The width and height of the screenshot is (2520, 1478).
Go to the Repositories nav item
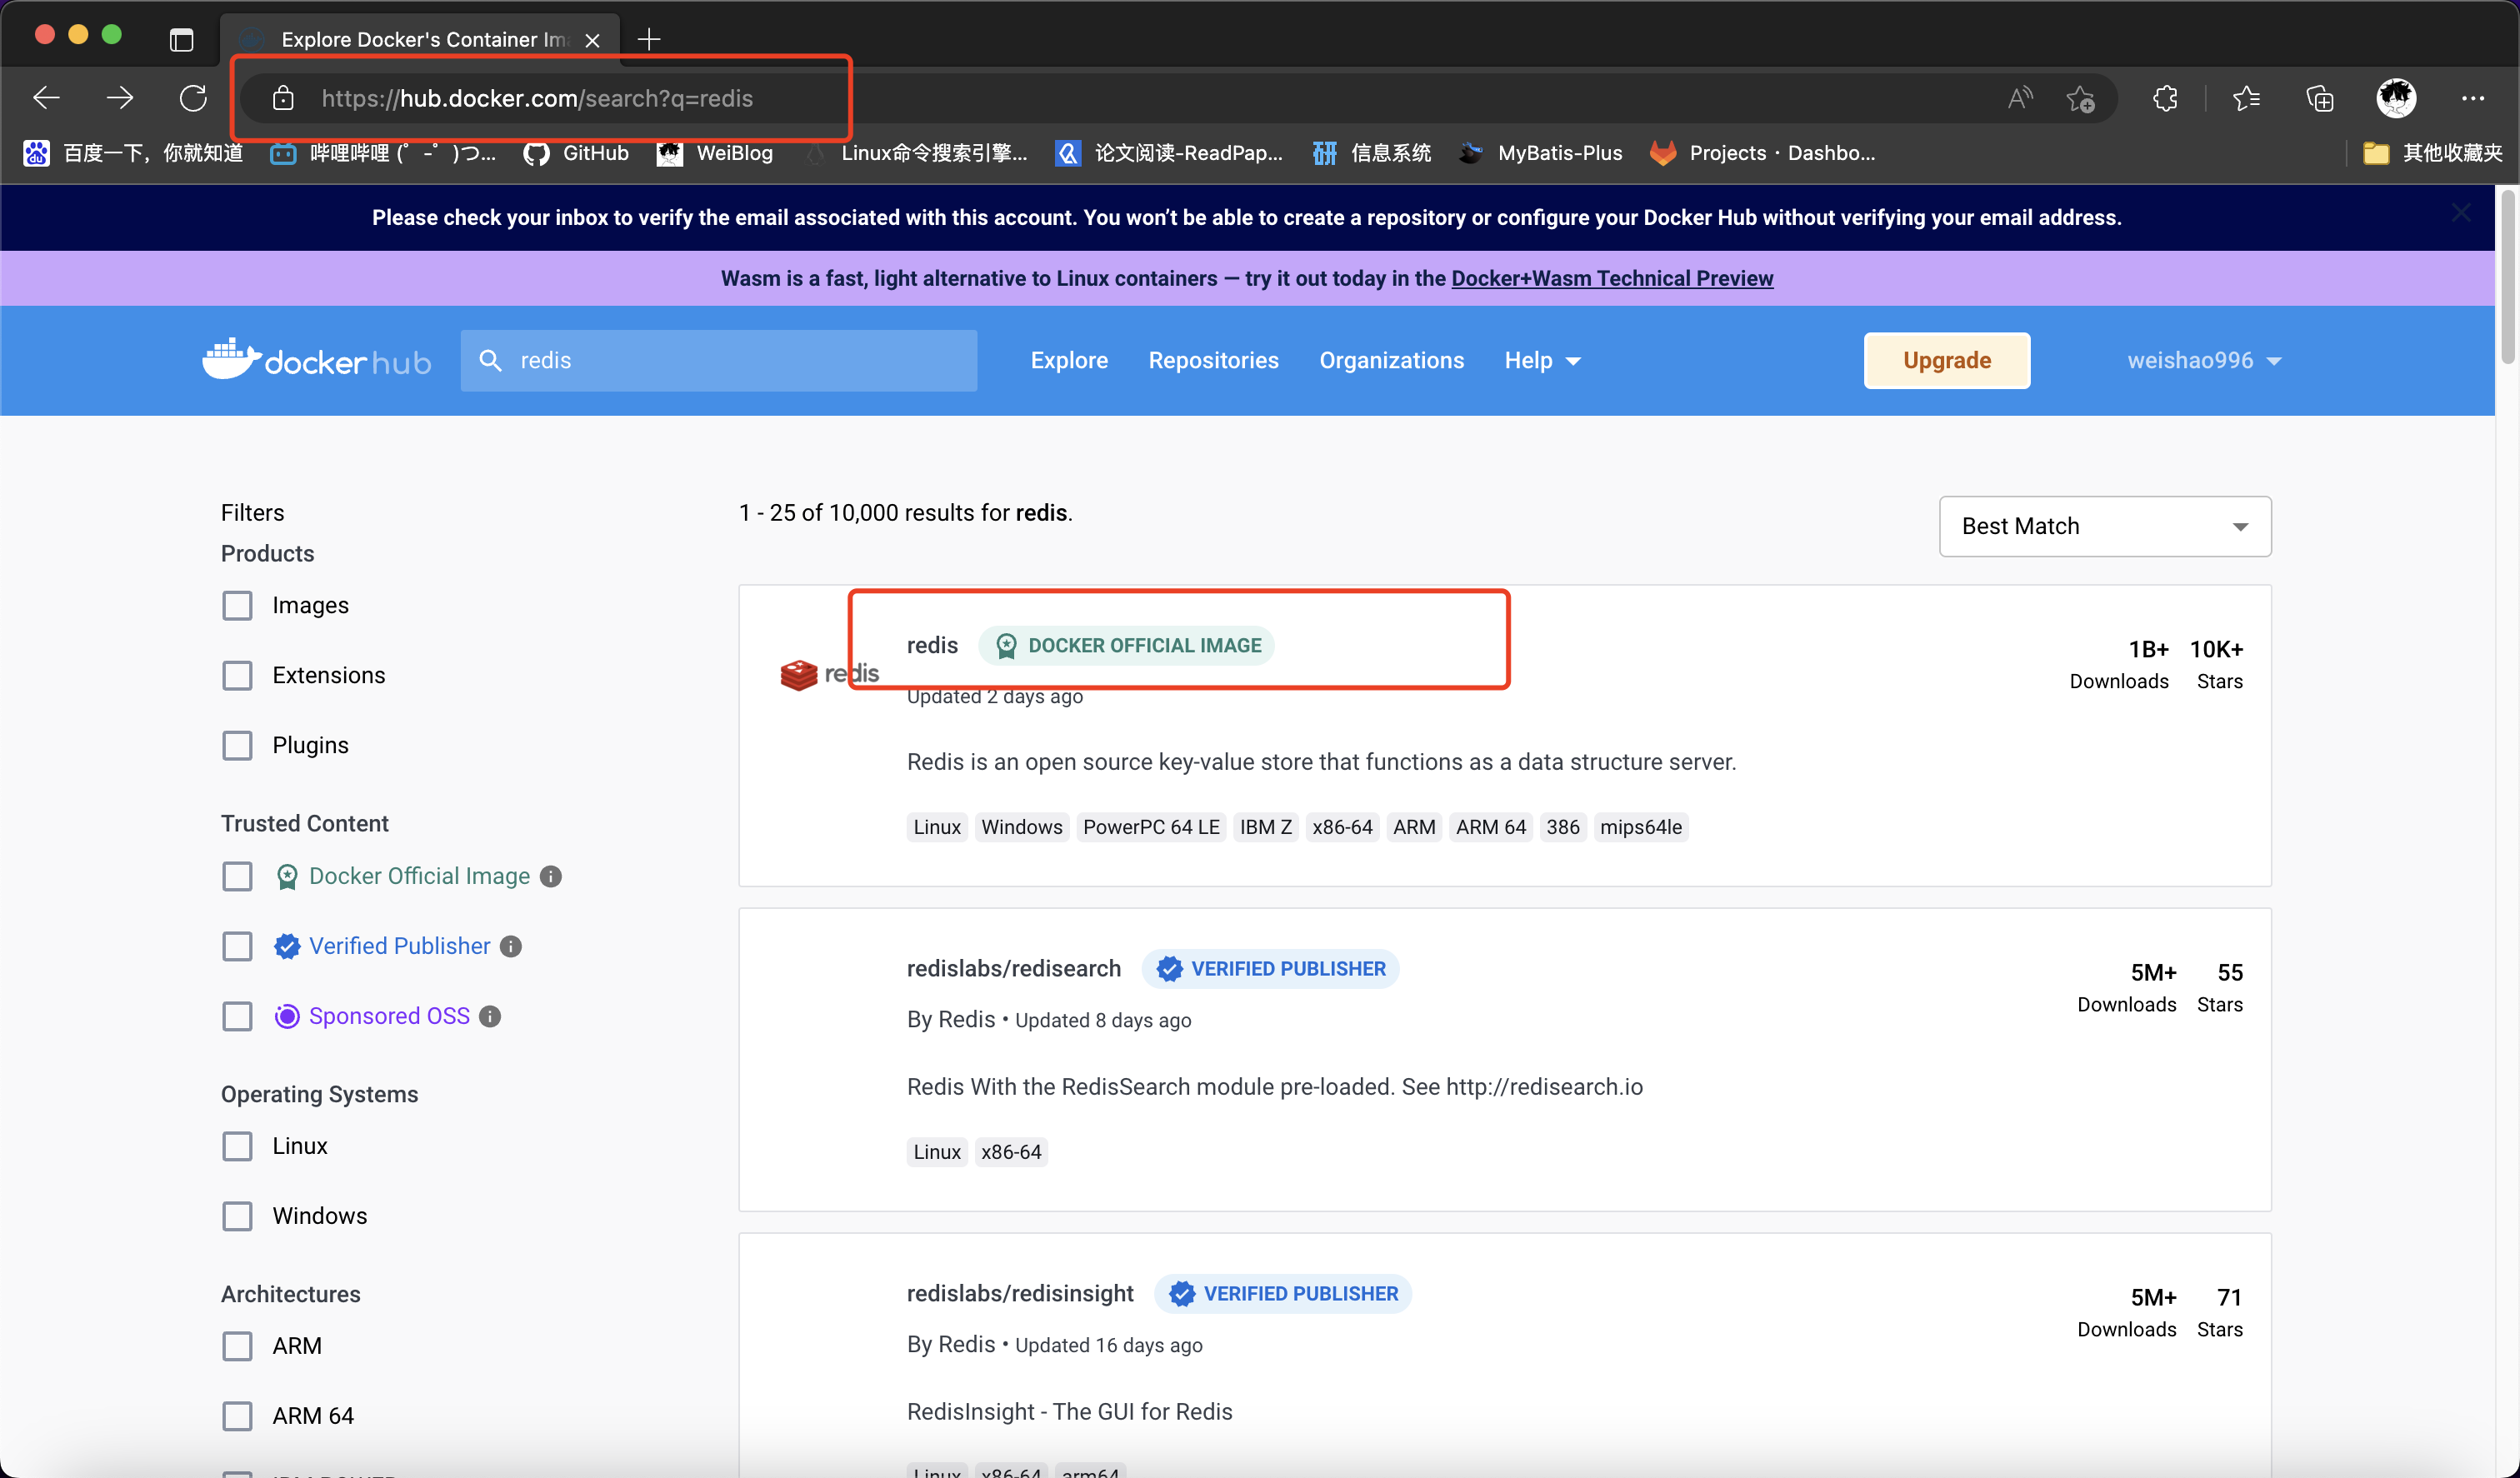coord(1213,360)
